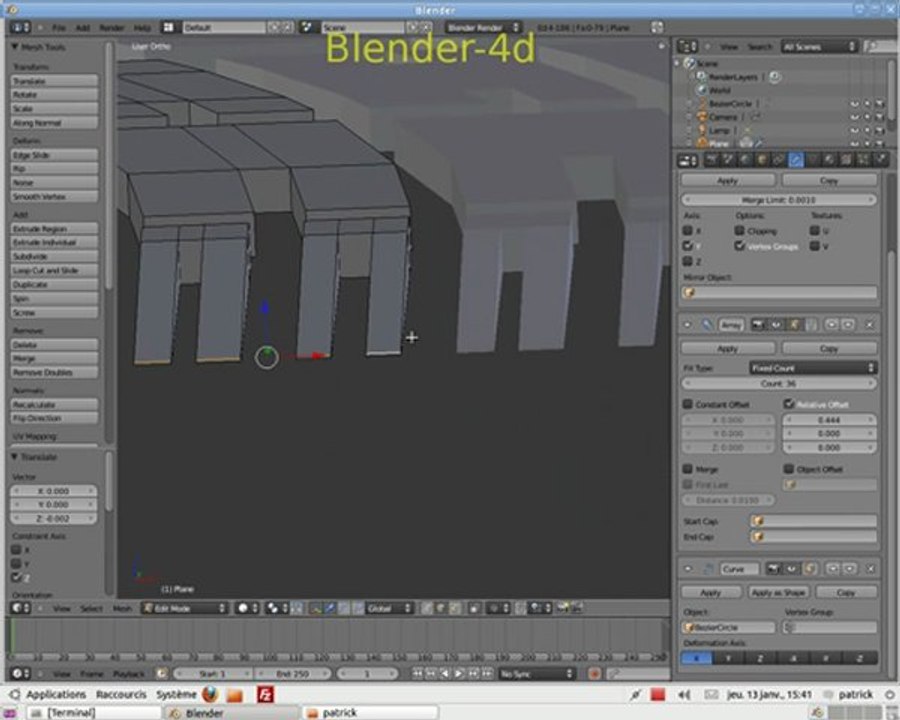The width and height of the screenshot is (900, 720).
Task: Open the No Sync dropdown in timeline
Action: click(536, 673)
